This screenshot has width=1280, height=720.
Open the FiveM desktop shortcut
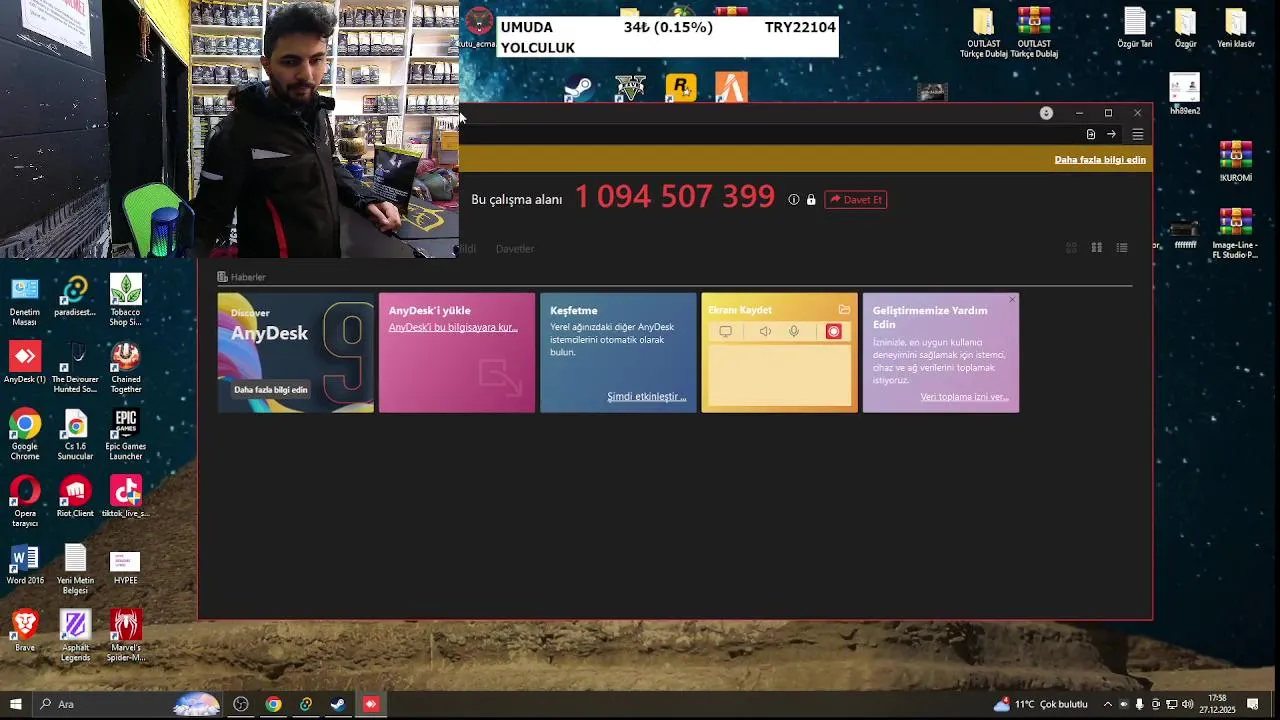(732, 88)
